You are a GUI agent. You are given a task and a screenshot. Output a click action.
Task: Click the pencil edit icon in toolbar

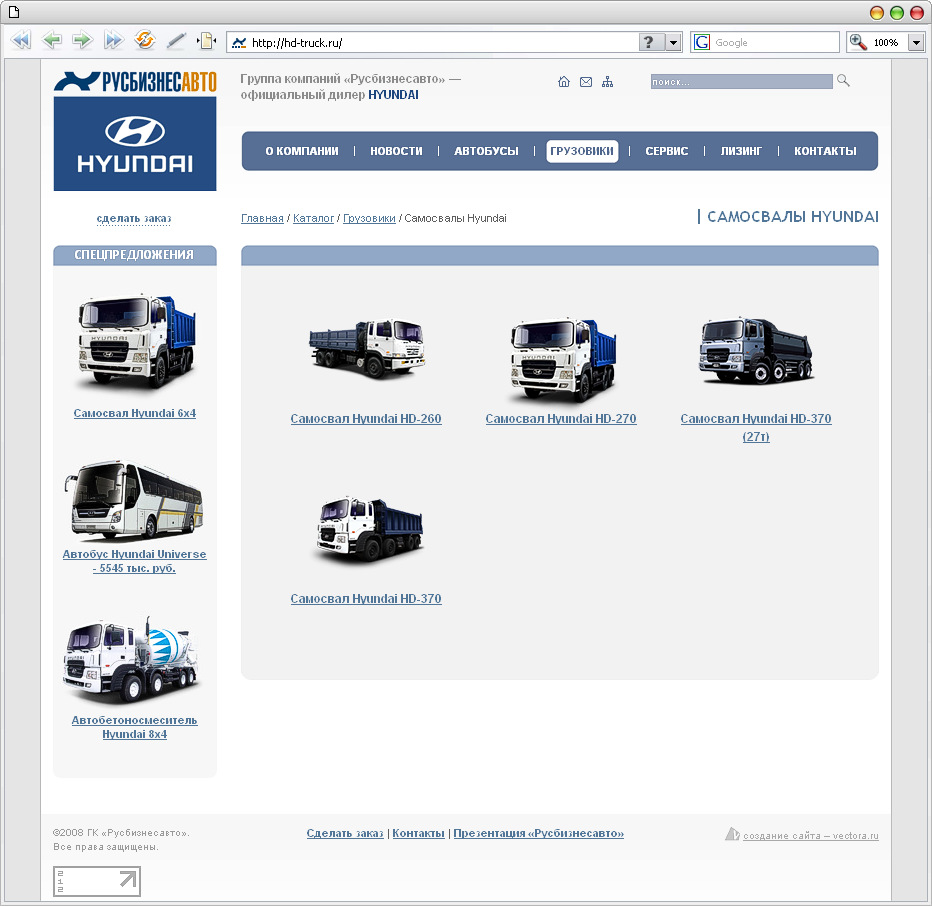pos(176,40)
